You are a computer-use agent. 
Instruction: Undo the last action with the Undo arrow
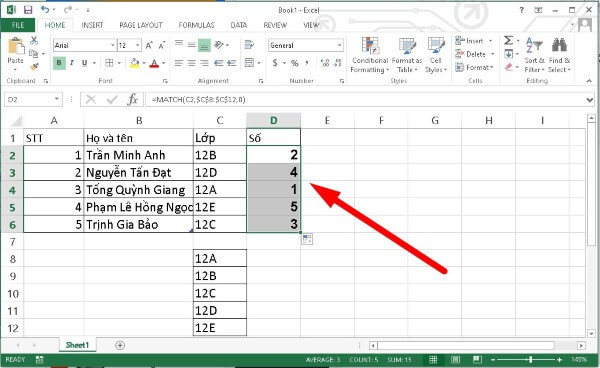pyautogui.click(x=45, y=10)
